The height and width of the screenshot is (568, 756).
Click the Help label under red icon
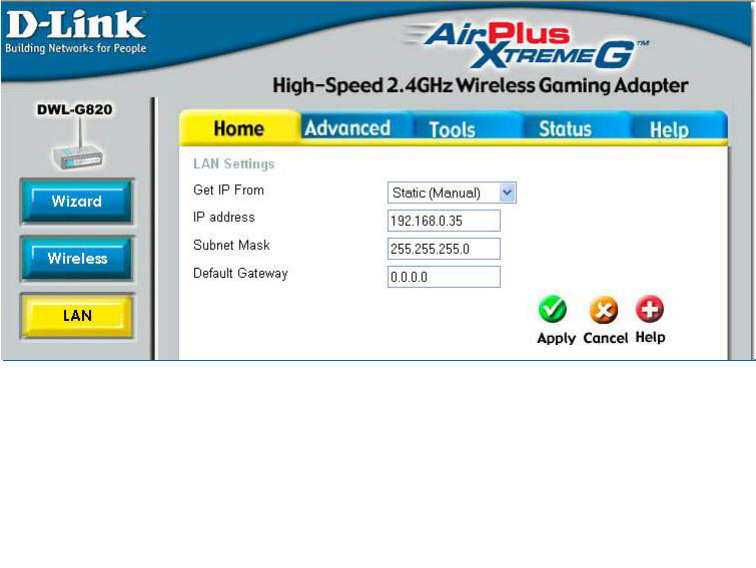pyautogui.click(x=650, y=338)
